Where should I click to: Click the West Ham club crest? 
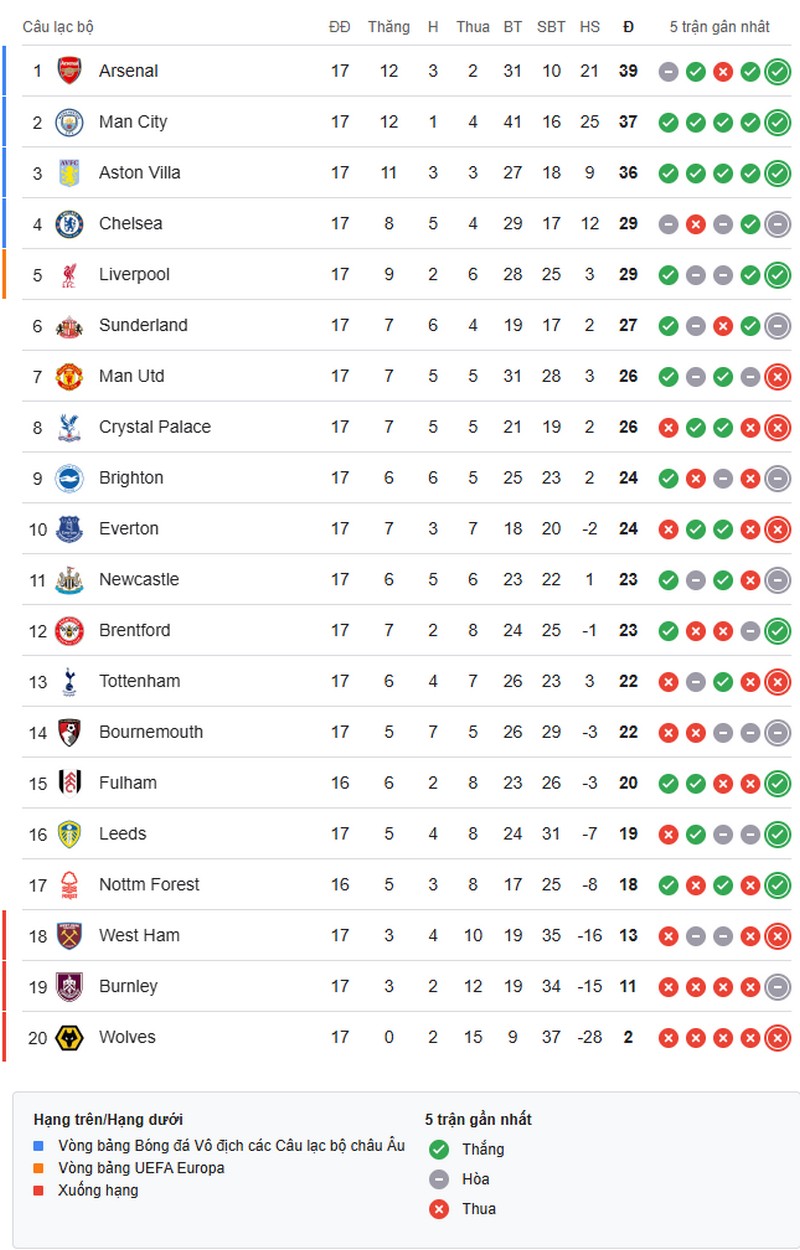pyautogui.click(x=69, y=936)
